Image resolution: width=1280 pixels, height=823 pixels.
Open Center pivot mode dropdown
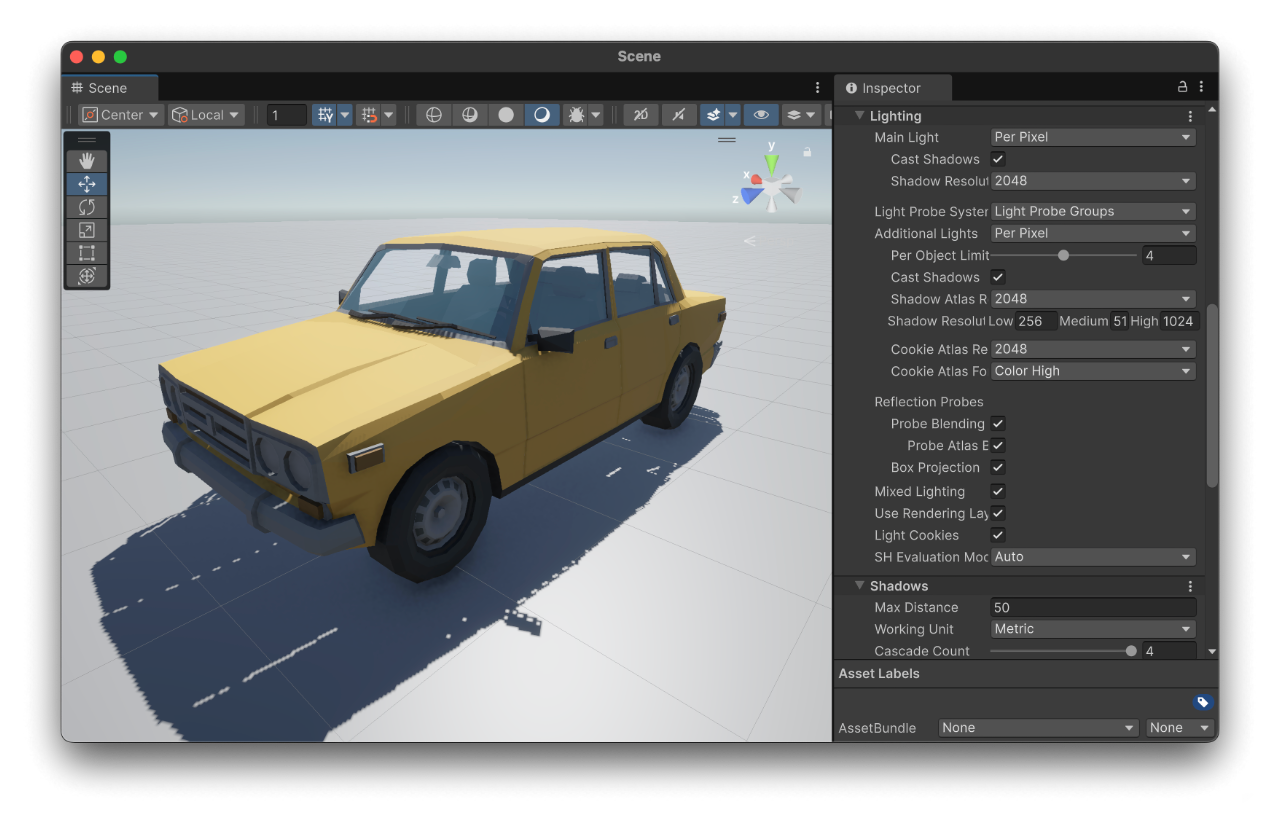click(x=121, y=115)
